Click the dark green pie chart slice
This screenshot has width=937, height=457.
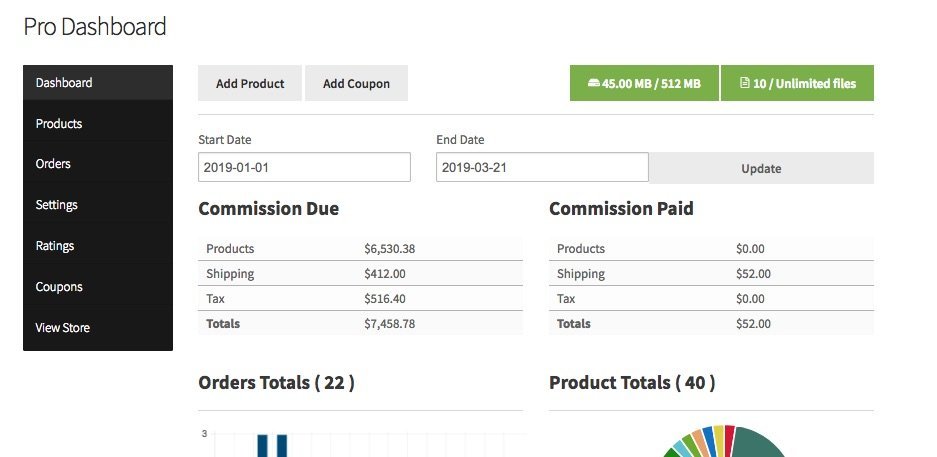758,445
